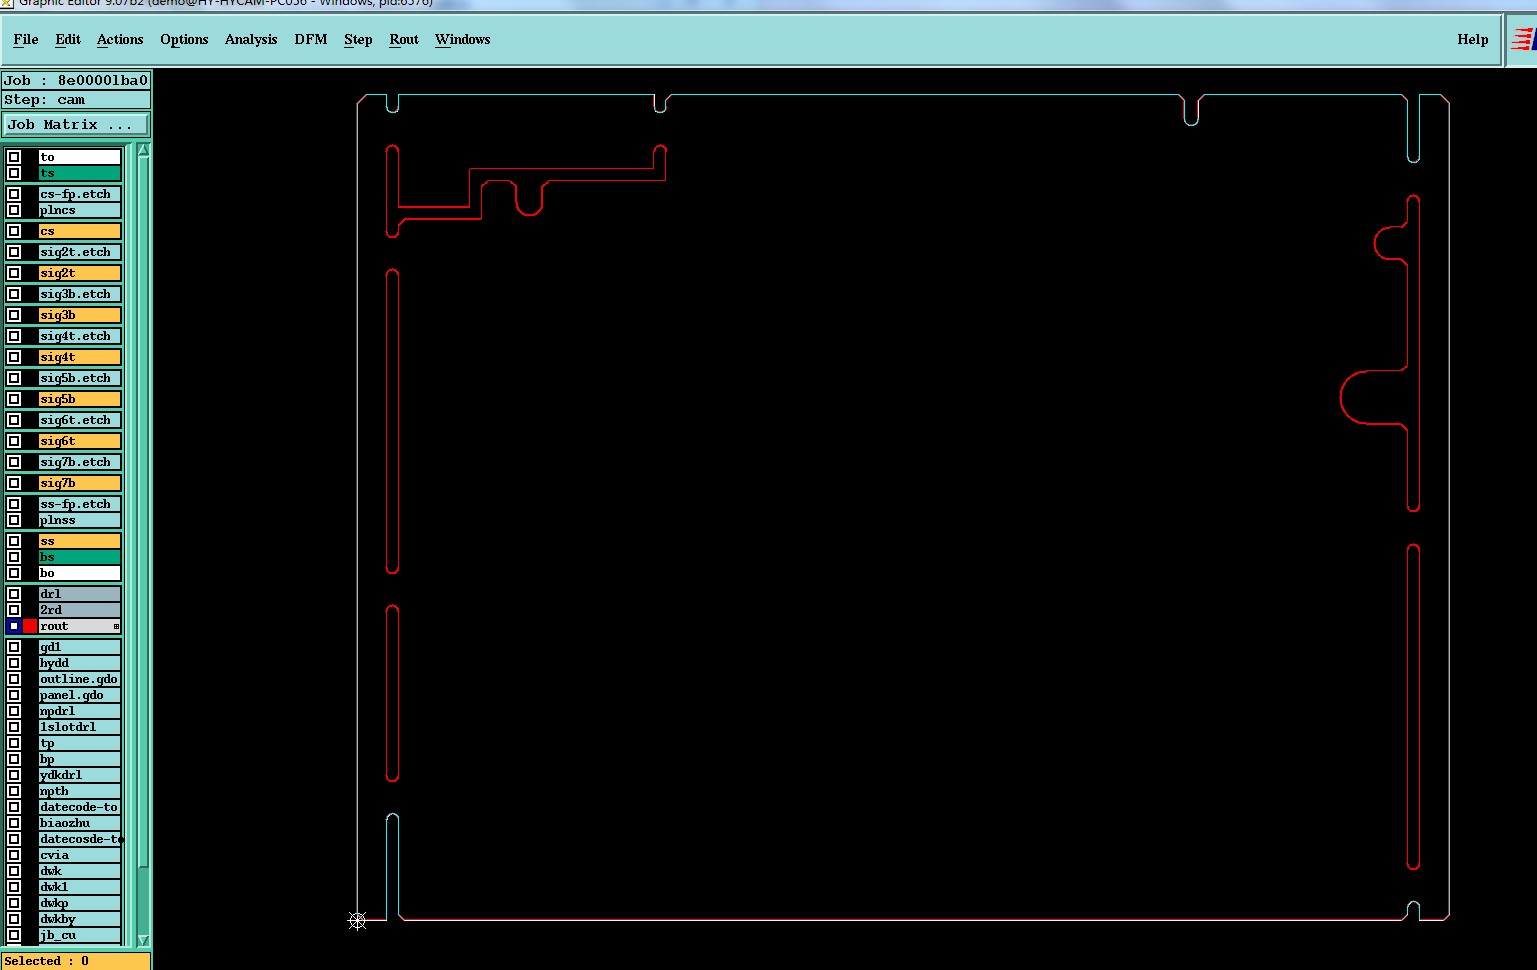
Task: Select the sig4t layer name
Action: tap(80, 357)
